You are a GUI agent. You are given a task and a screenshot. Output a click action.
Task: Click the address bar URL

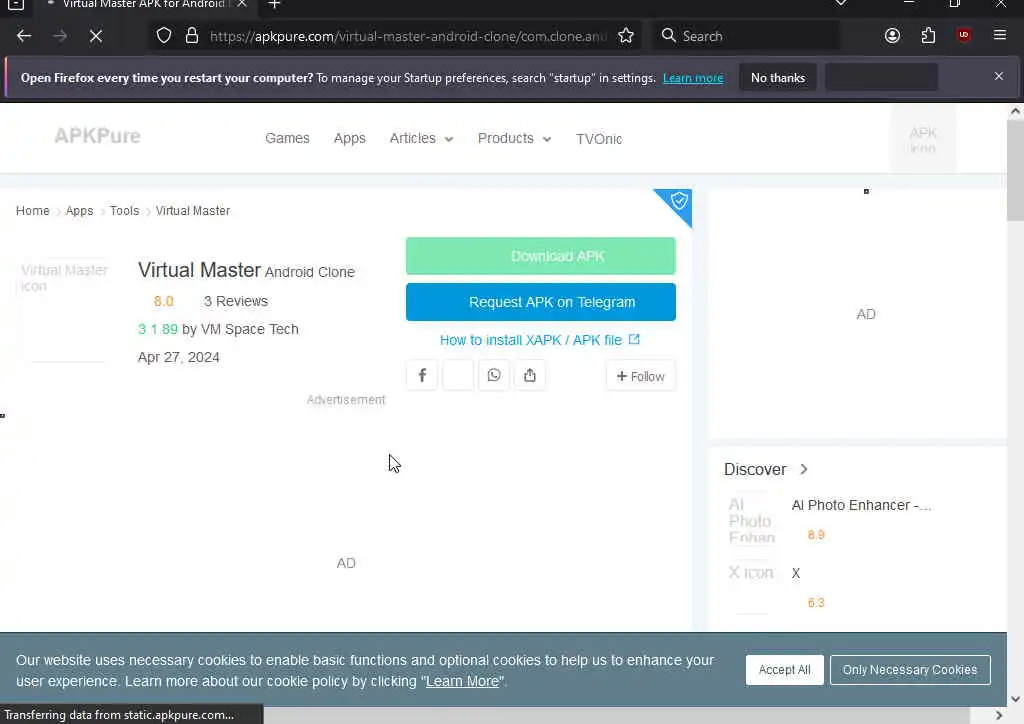(x=408, y=36)
